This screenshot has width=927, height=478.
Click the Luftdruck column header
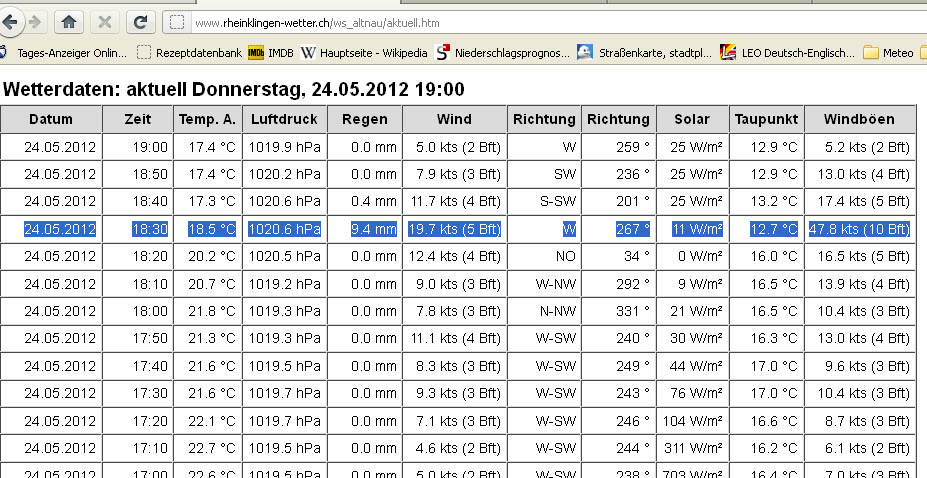click(x=284, y=119)
